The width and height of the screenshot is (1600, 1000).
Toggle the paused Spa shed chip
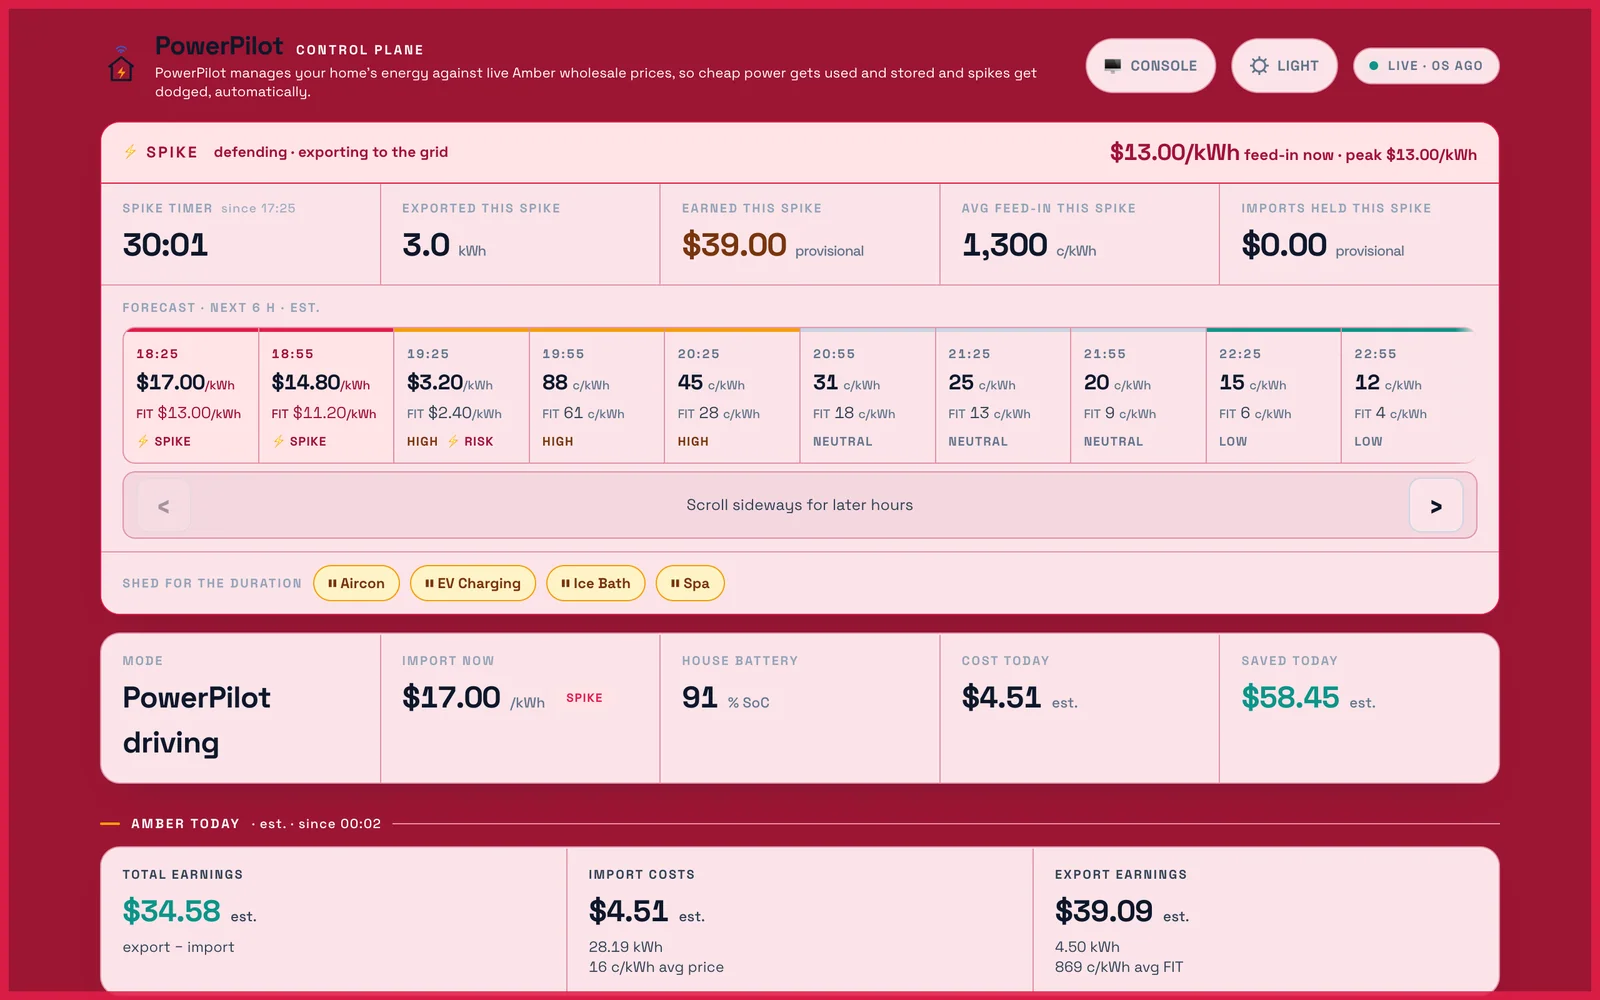pyautogui.click(x=690, y=583)
